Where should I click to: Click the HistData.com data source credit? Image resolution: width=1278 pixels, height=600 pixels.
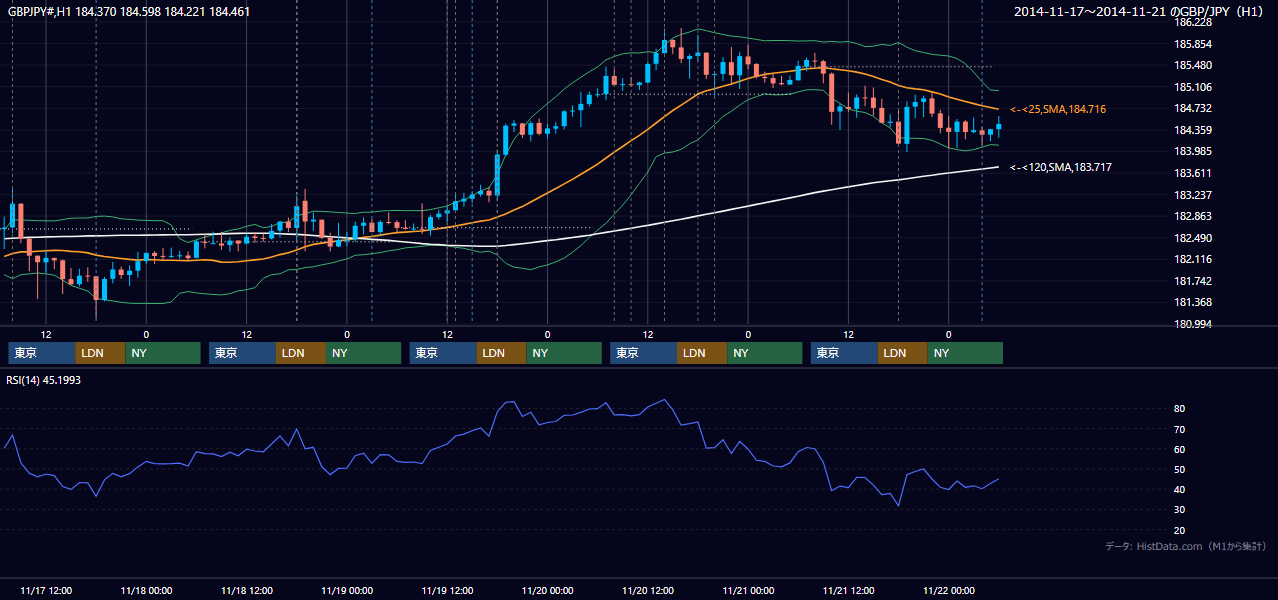1186,546
